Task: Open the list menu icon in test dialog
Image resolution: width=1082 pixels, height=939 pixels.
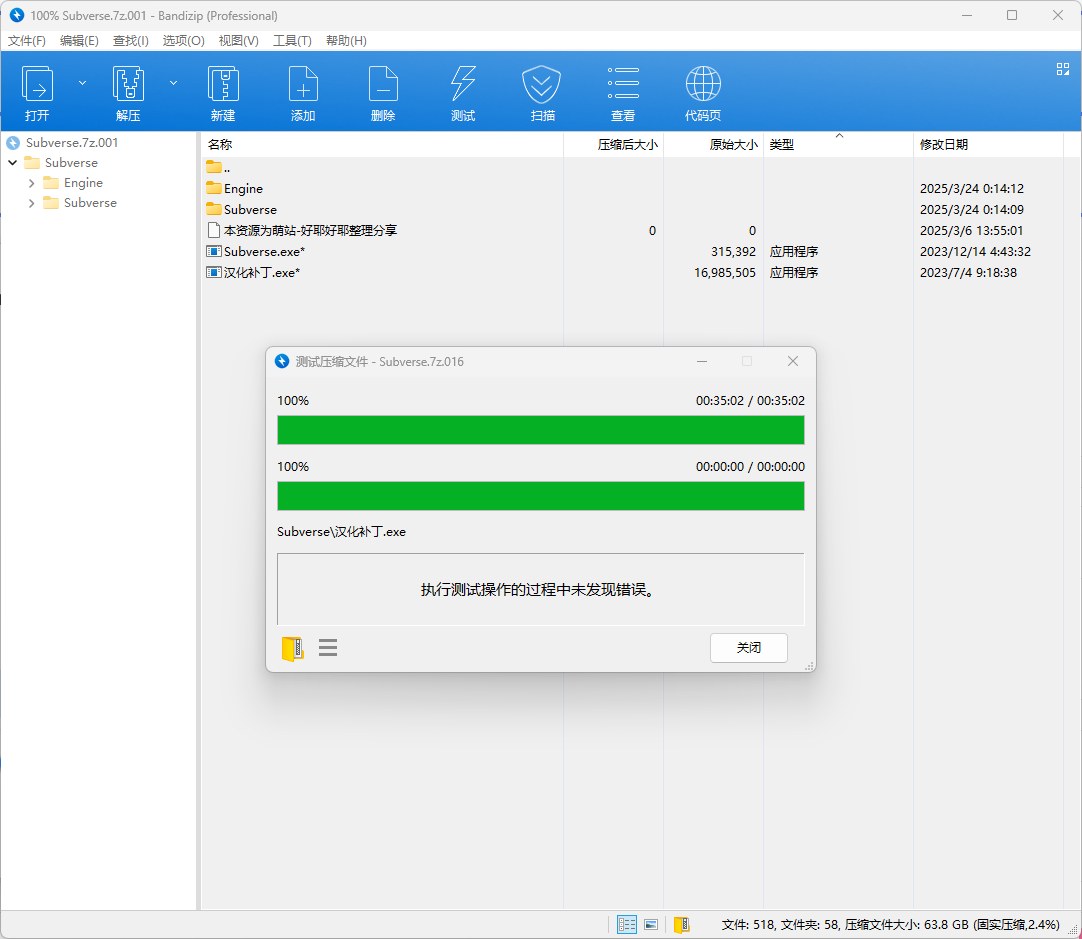Action: 328,647
